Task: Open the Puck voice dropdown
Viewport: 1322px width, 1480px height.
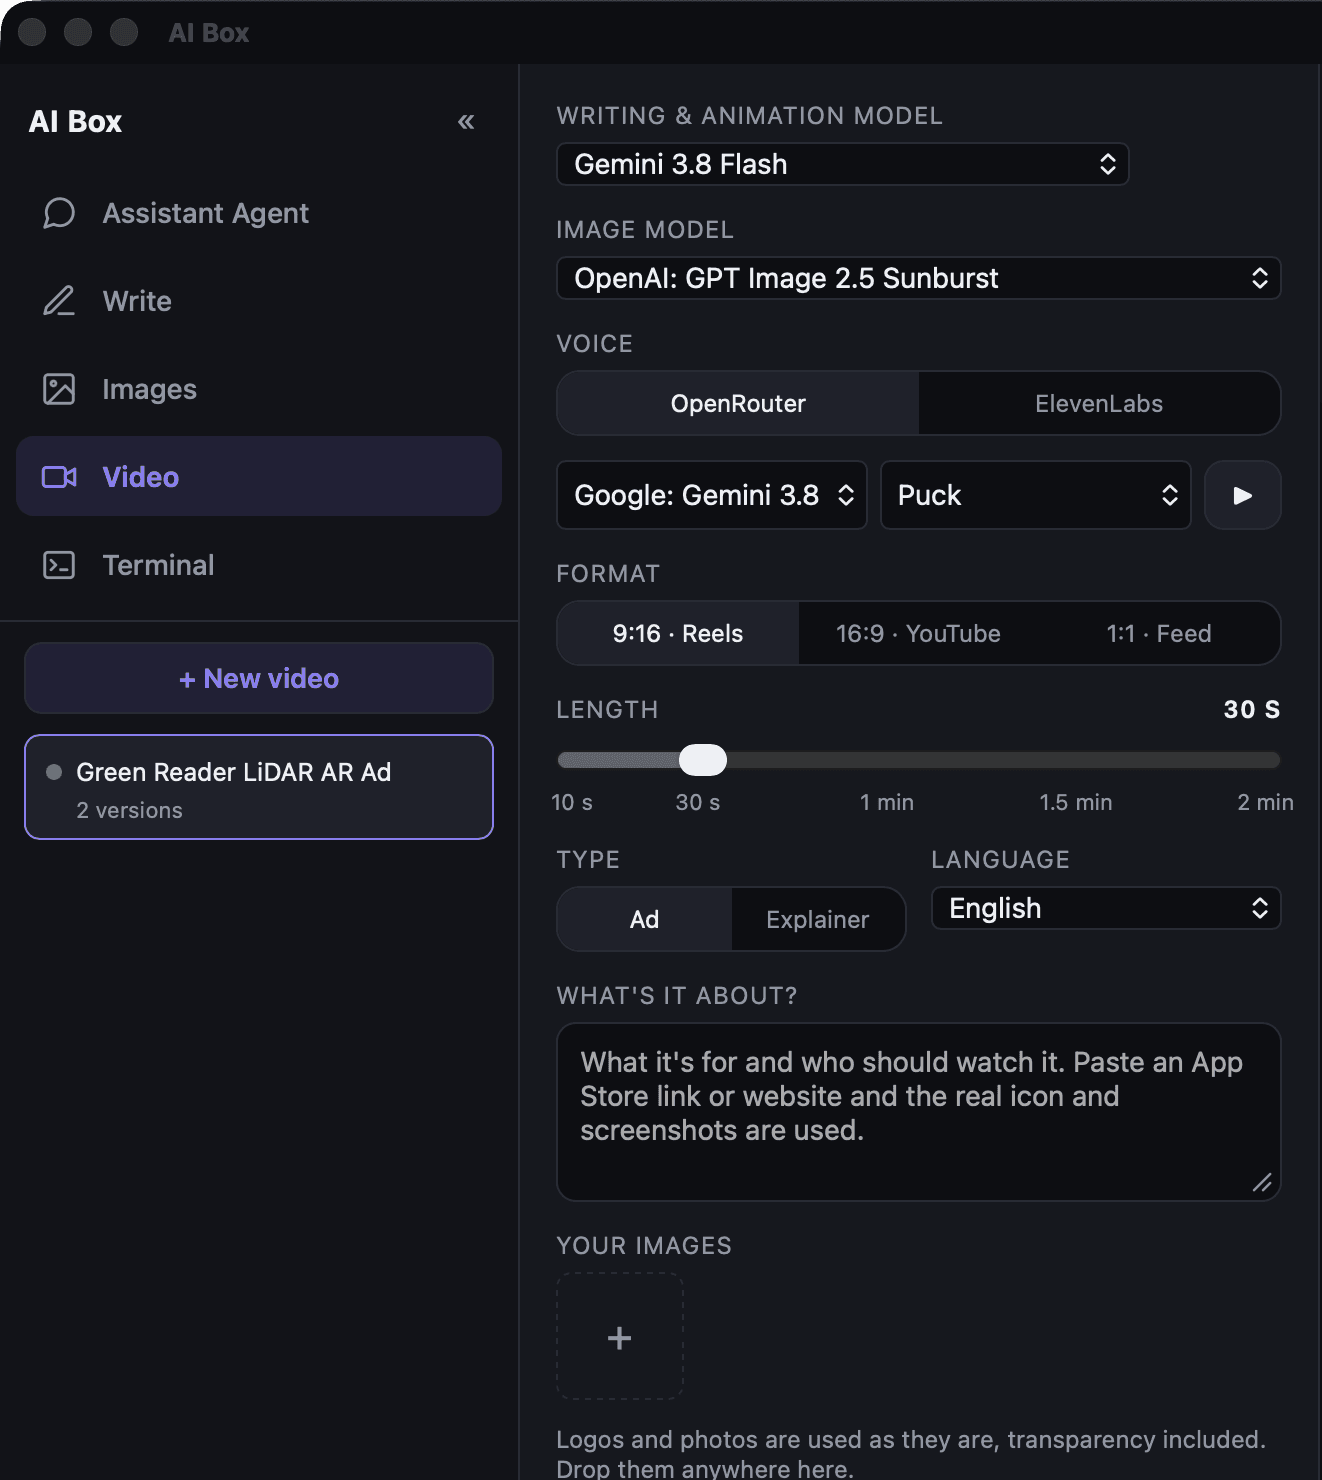Action: [1036, 495]
